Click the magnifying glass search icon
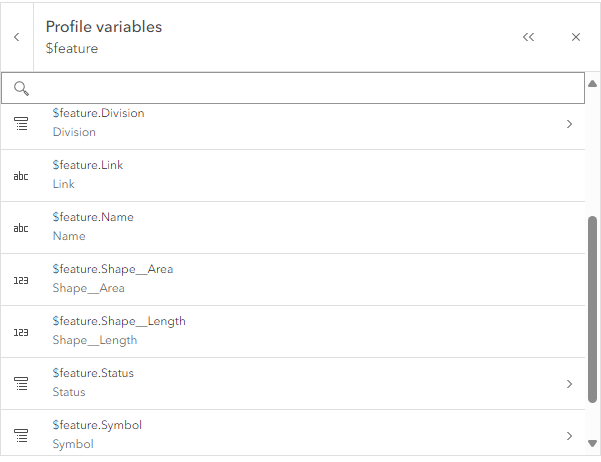The image size is (601, 462). [21, 88]
